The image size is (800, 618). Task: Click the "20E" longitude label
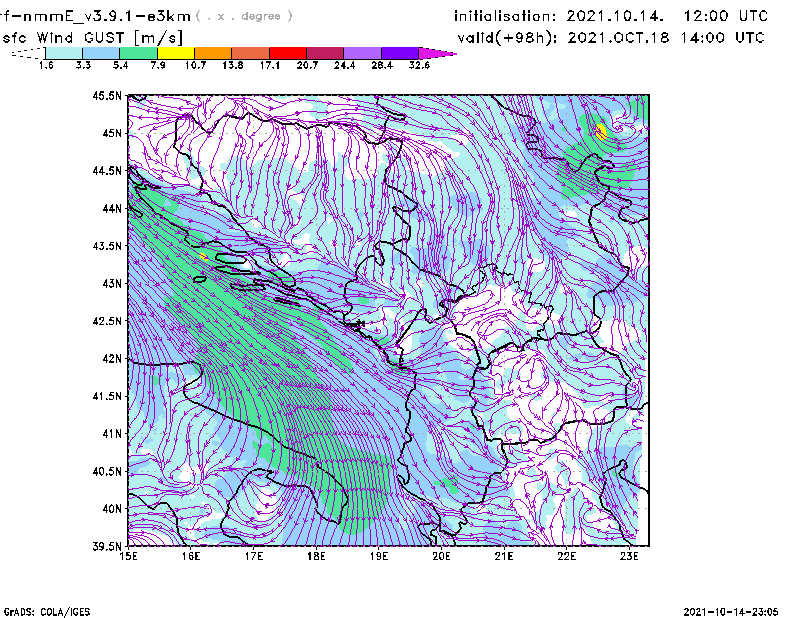tap(441, 556)
